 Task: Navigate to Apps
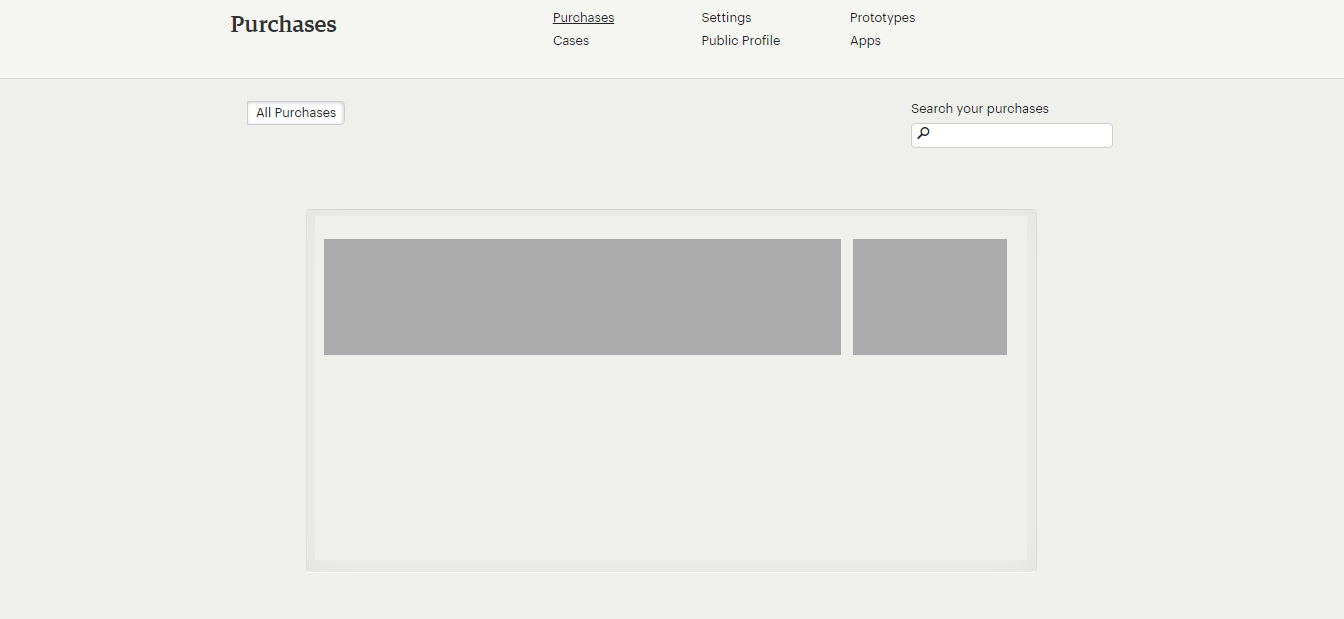[865, 41]
